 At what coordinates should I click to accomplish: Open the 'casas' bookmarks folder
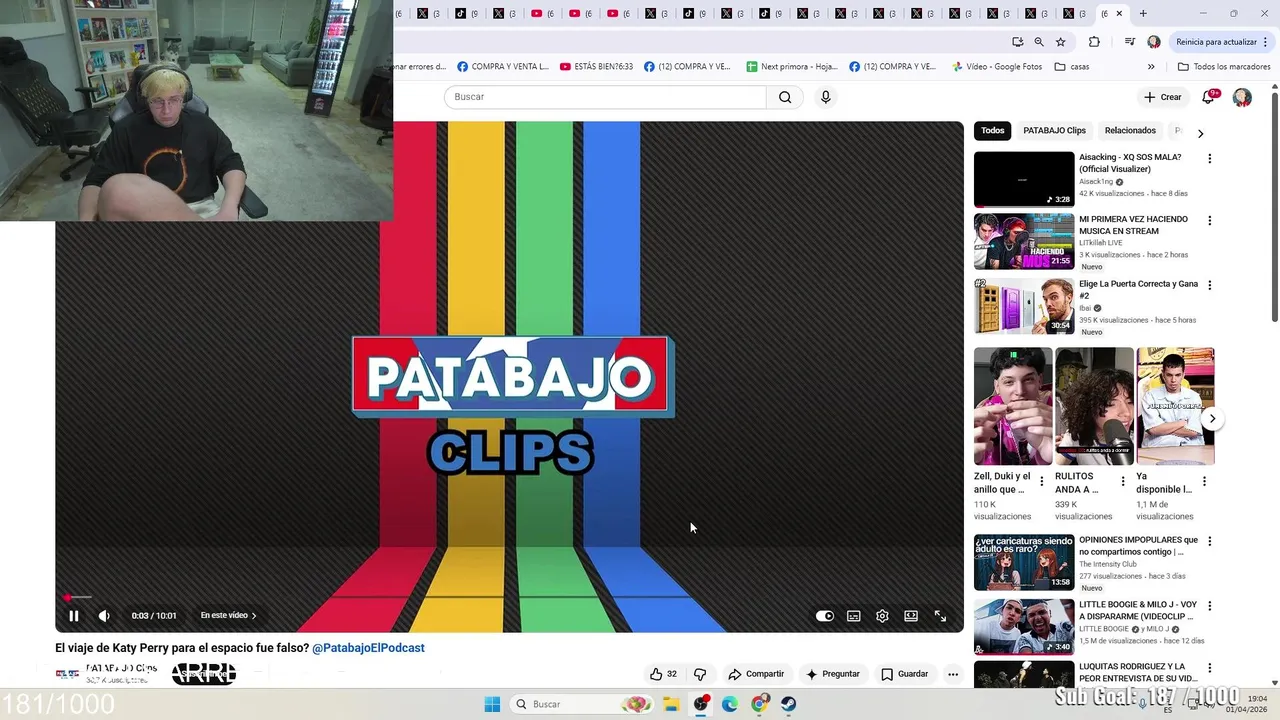click(x=1072, y=67)
